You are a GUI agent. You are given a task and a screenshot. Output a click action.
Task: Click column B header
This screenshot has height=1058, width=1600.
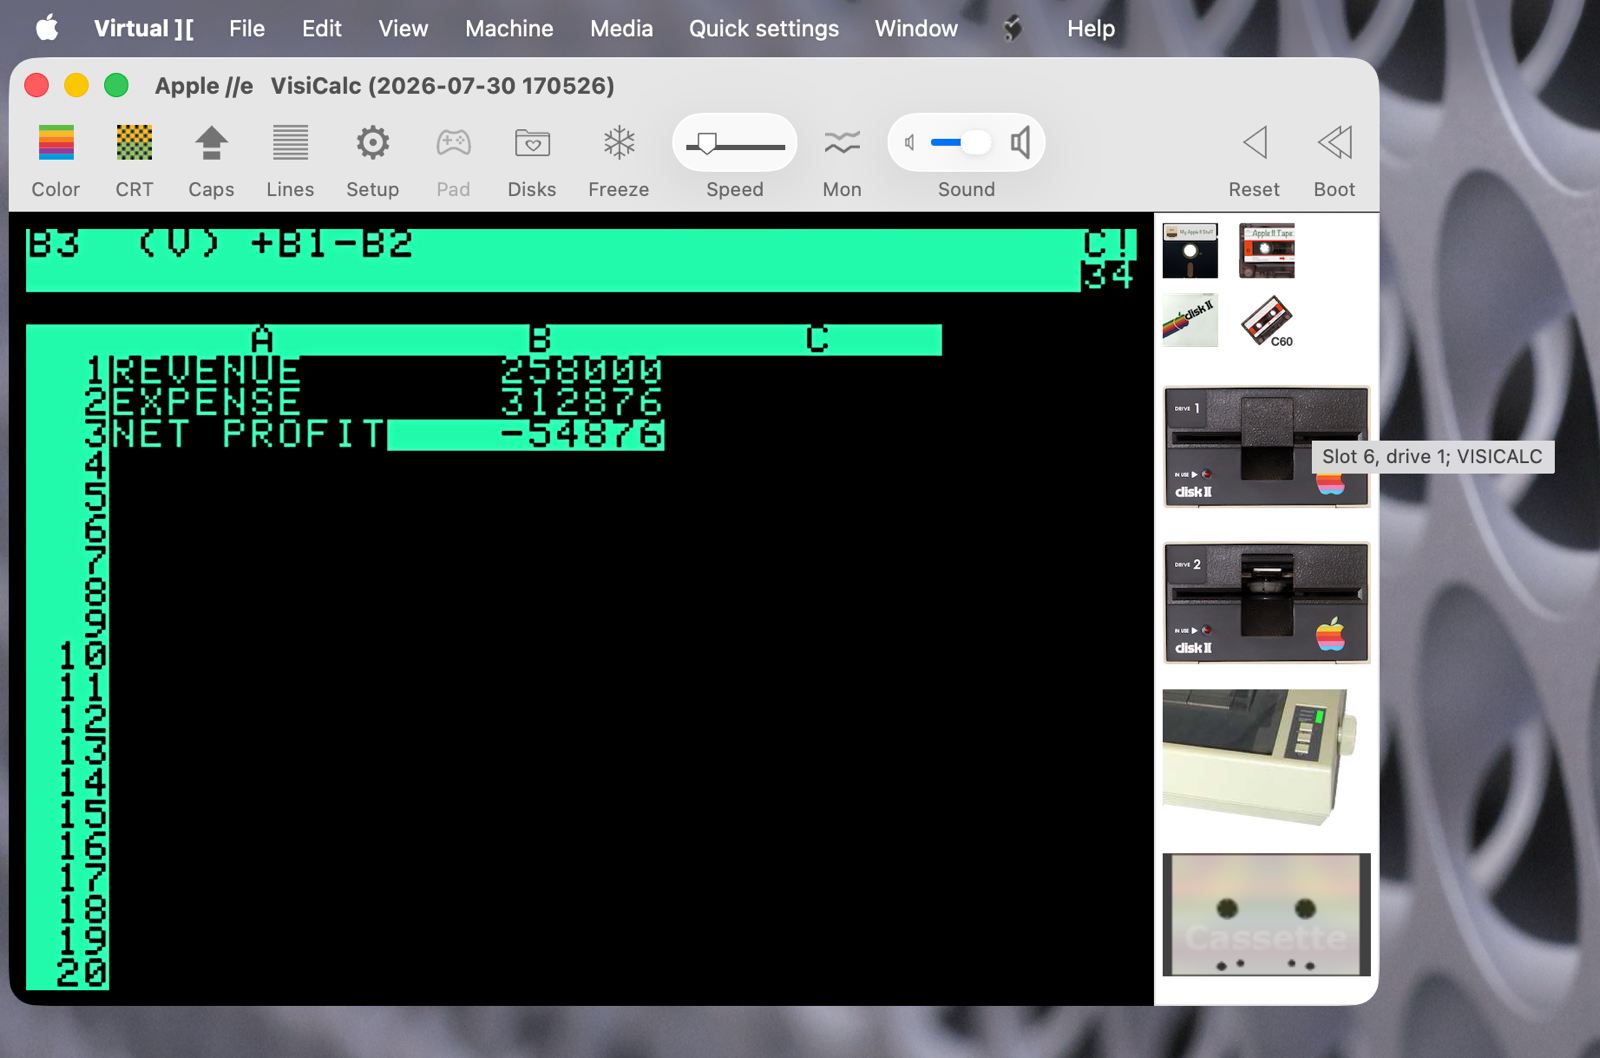tap(540, 340)
